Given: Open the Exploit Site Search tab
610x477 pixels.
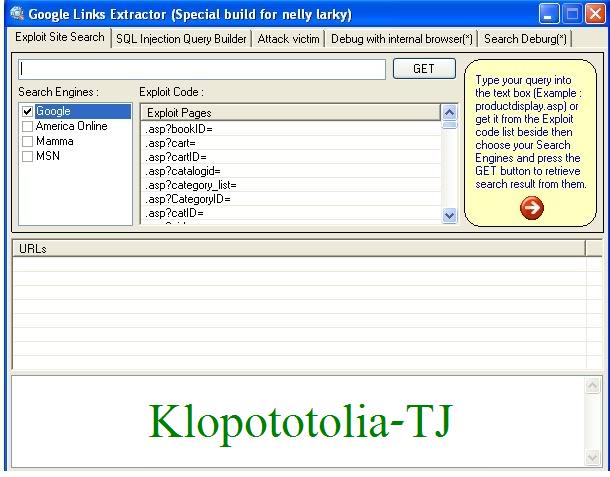Looking at the screenshot, I should pyautogui.click(x=60, y=37).
